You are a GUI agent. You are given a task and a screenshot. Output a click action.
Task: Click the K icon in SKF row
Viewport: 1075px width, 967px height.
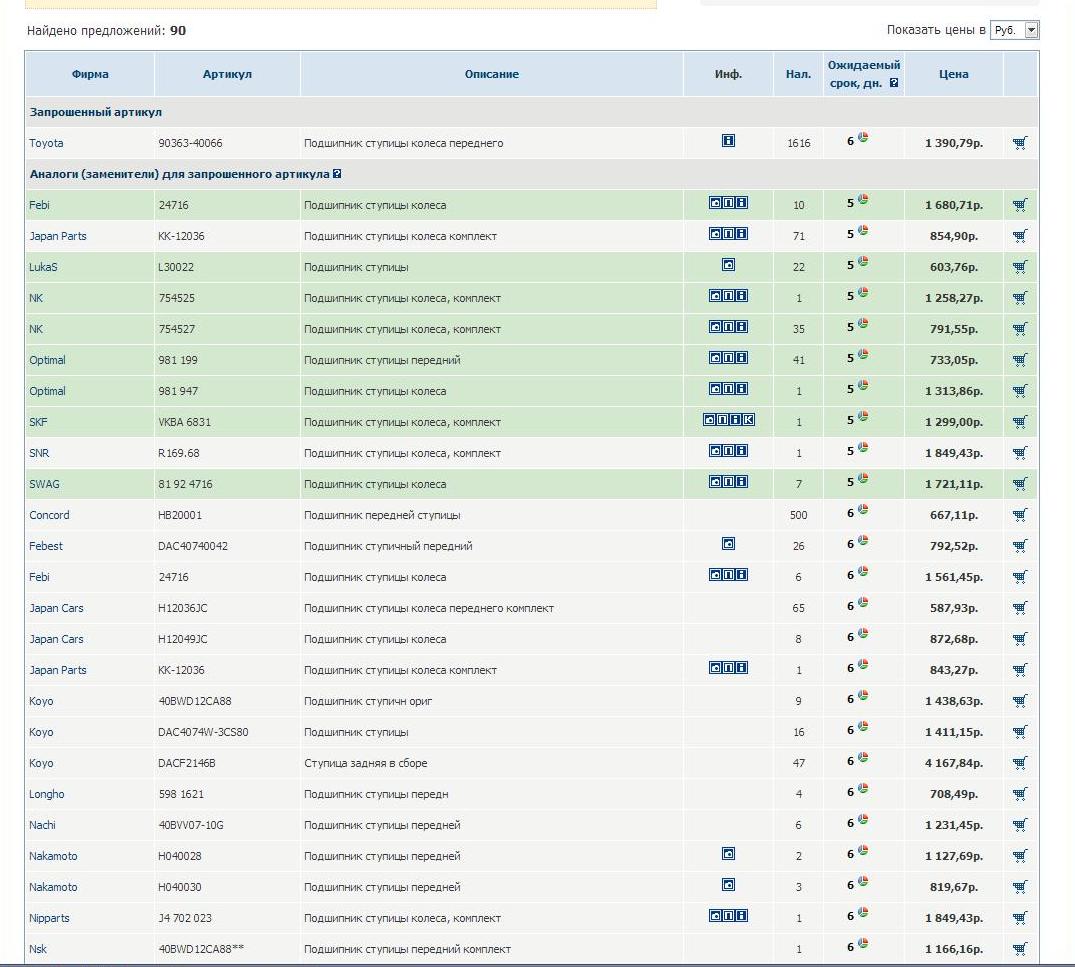click(x=749, y=420)
